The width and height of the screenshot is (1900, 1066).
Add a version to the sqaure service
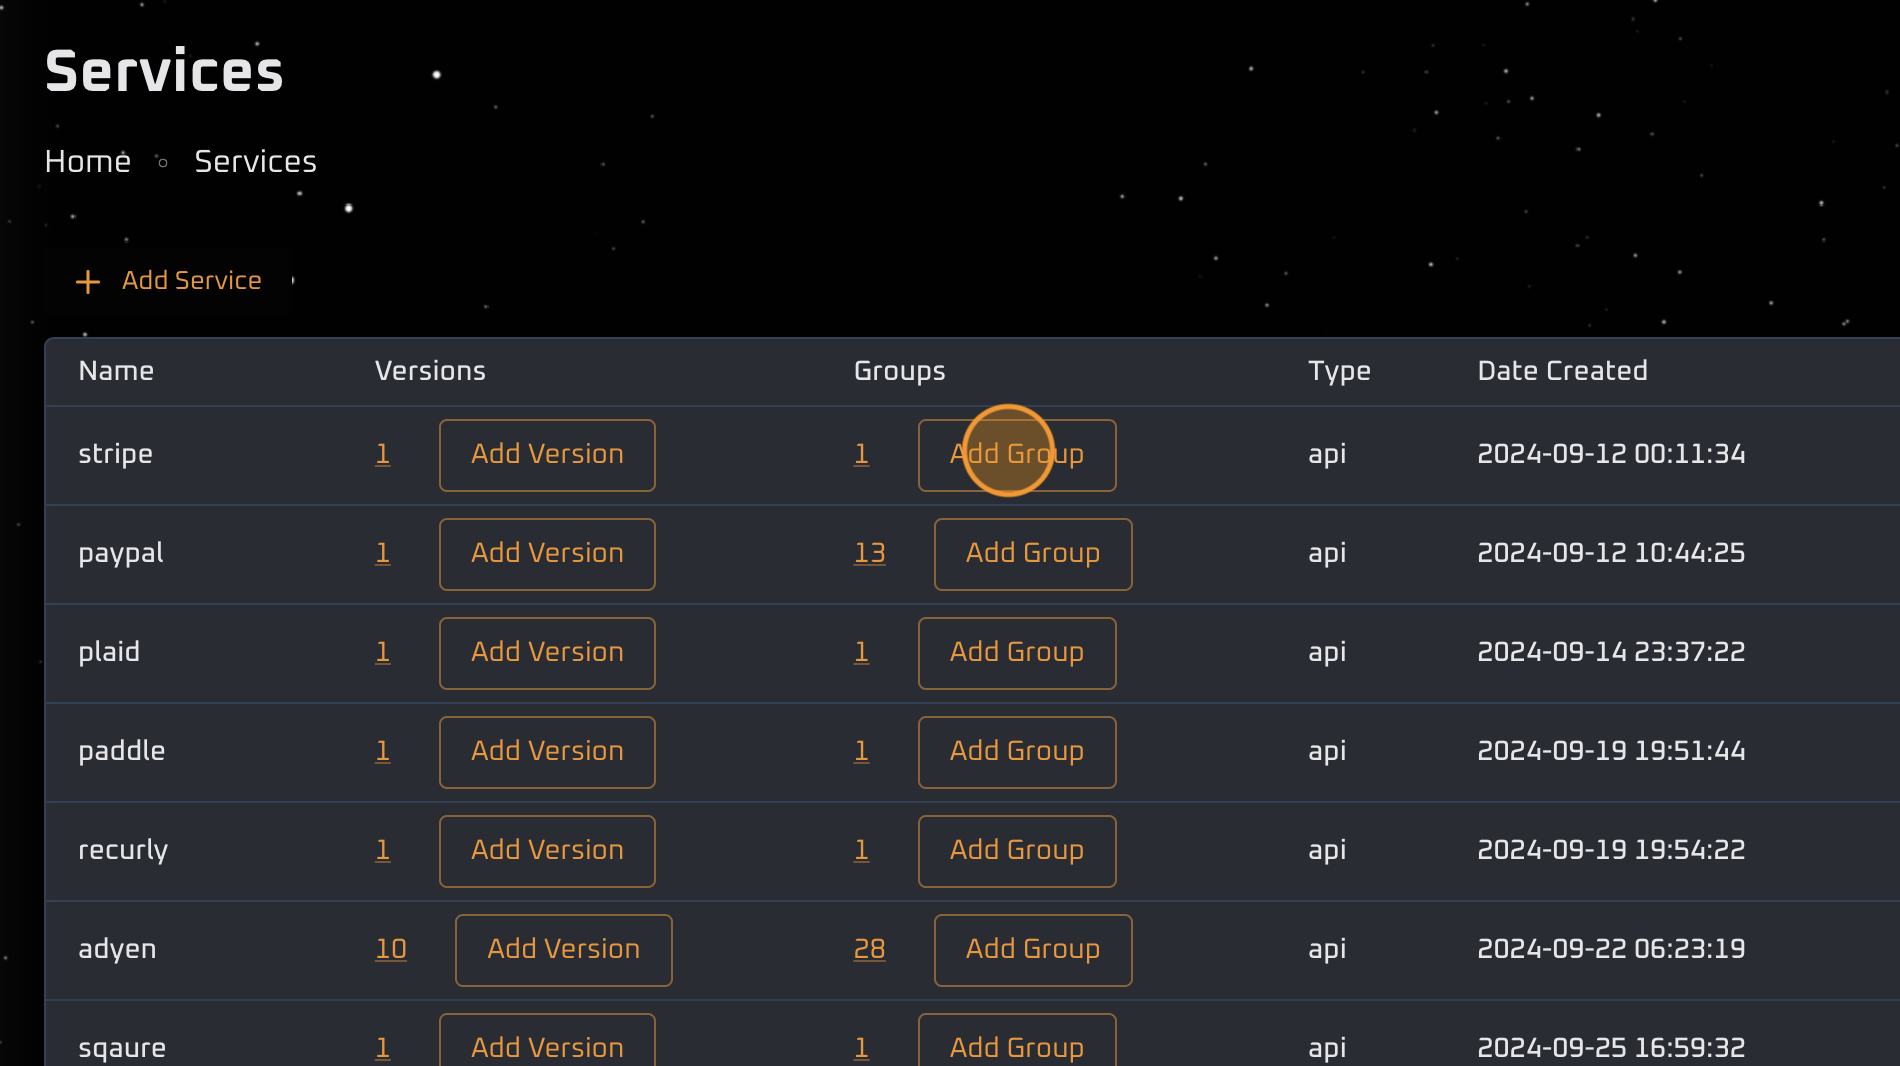pyautogui.click(x=547, y=1040)
